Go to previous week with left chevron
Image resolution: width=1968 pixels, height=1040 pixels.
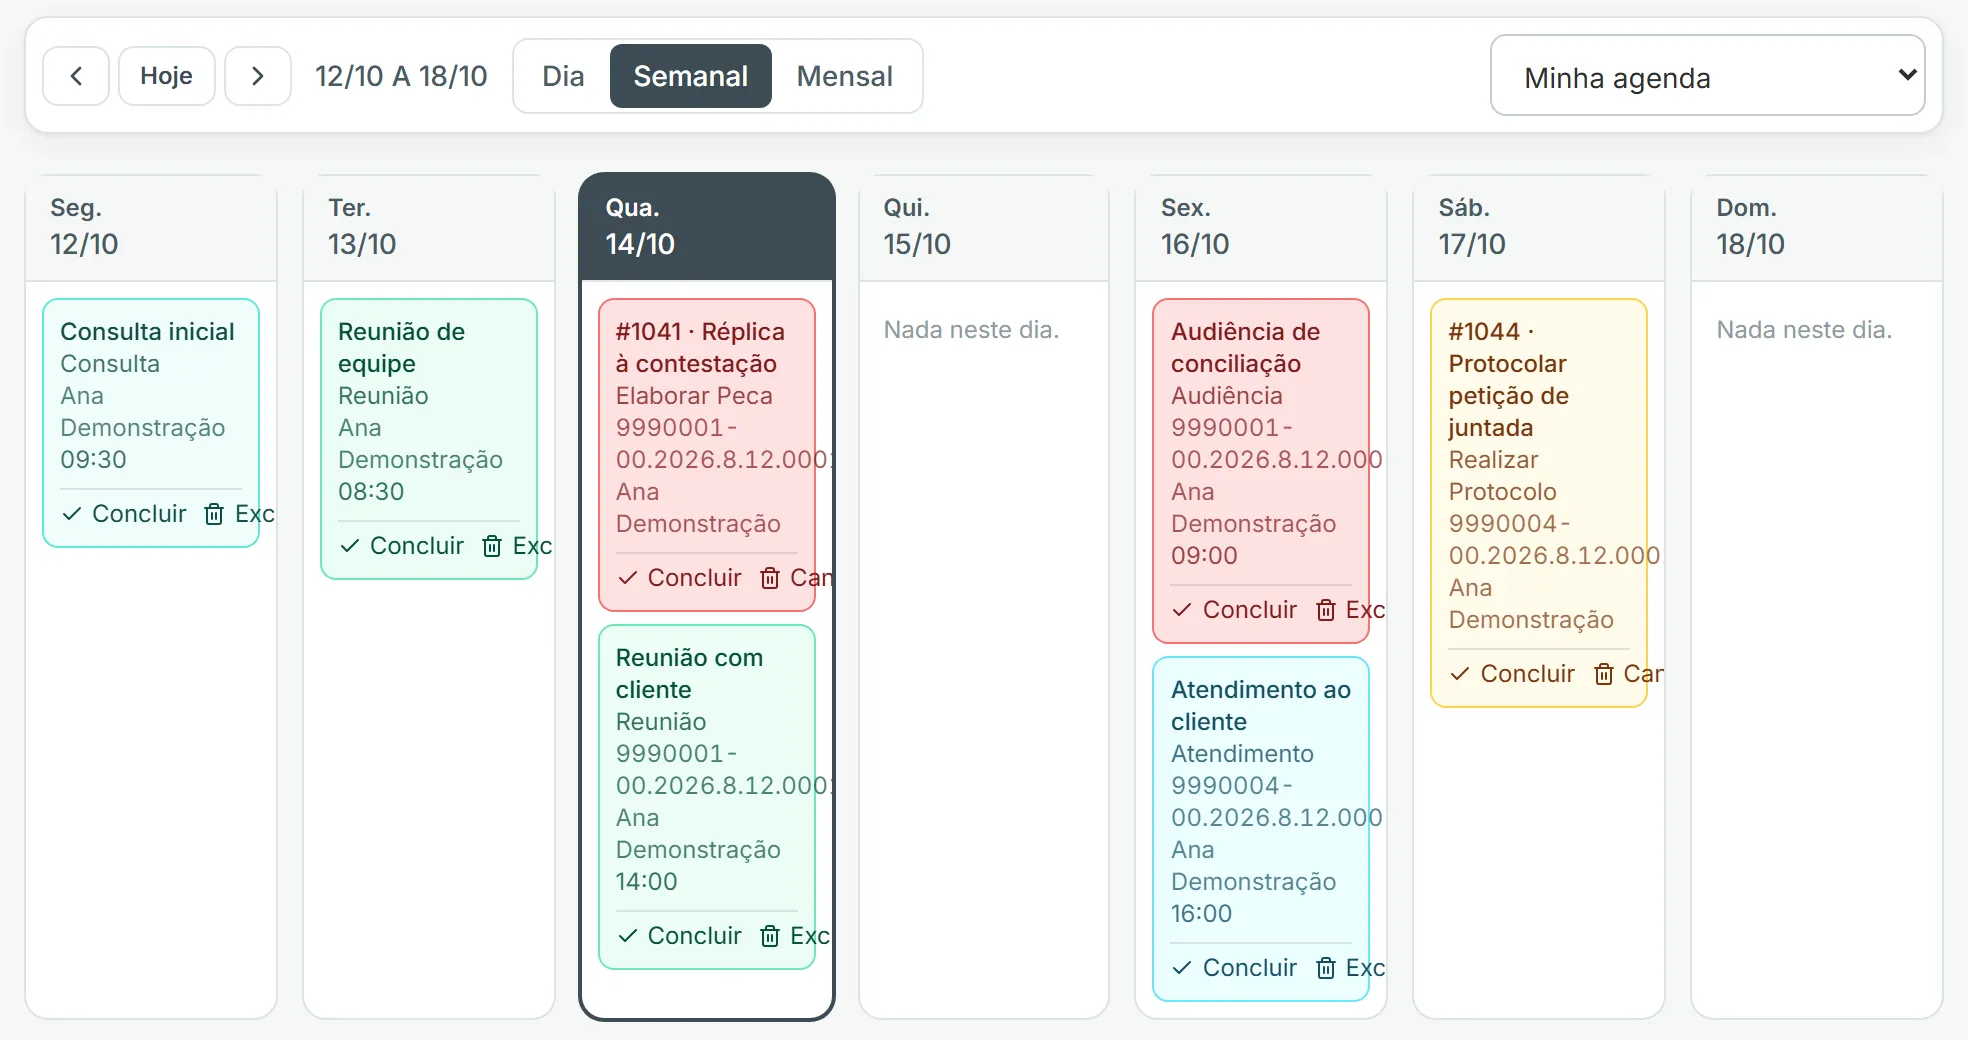[x=76, y=76]
